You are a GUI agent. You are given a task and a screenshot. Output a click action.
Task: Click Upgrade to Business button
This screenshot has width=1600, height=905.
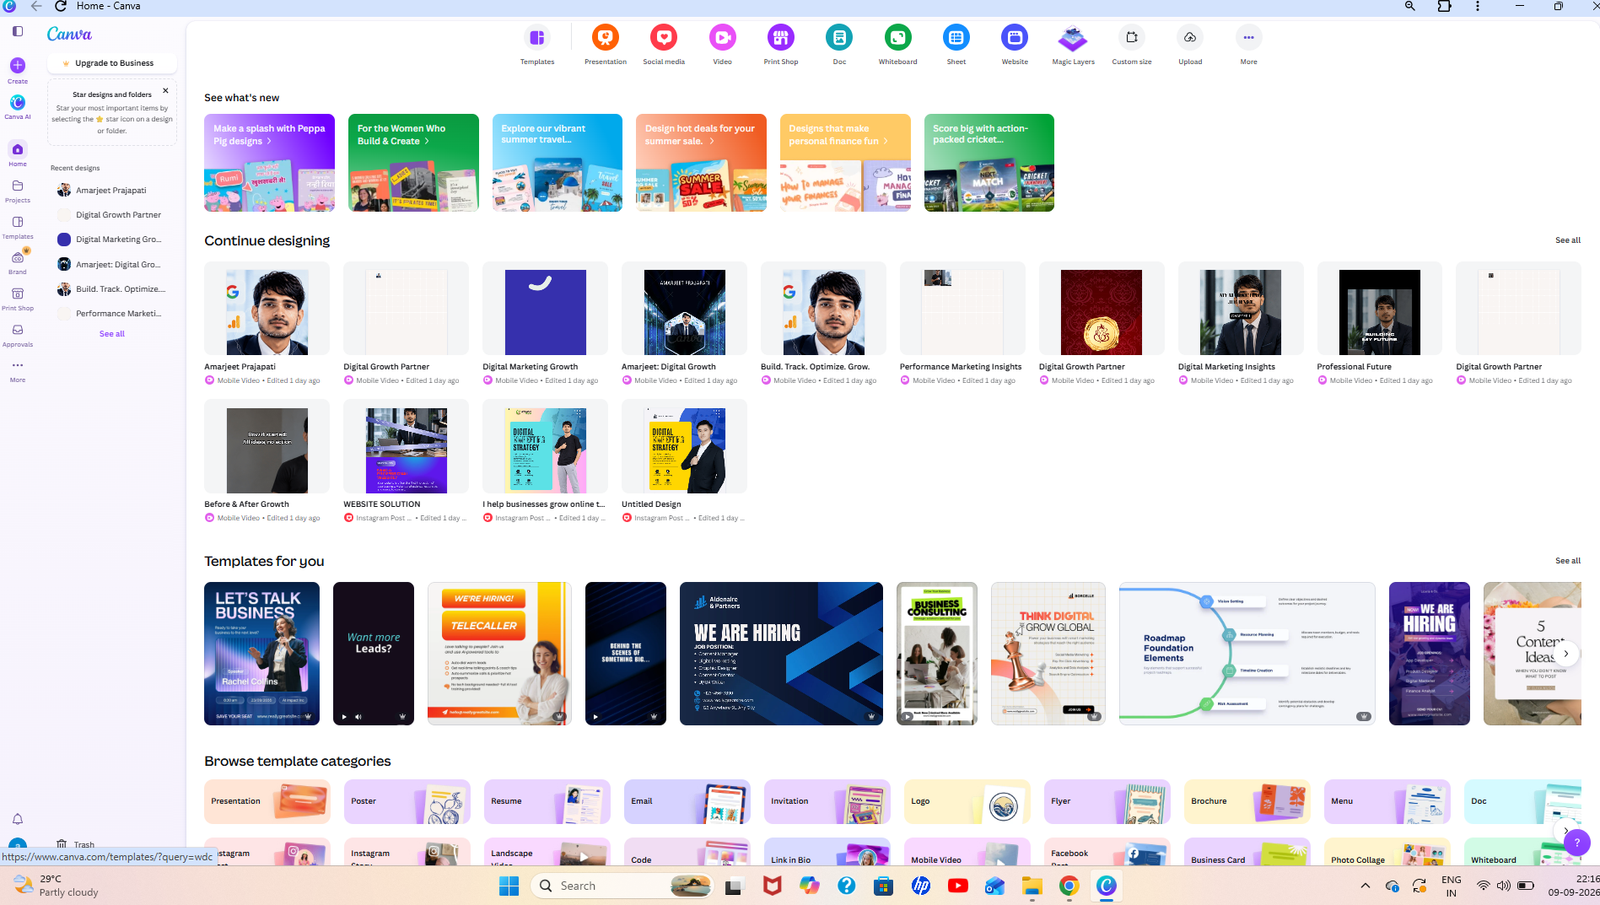[112, 63]
